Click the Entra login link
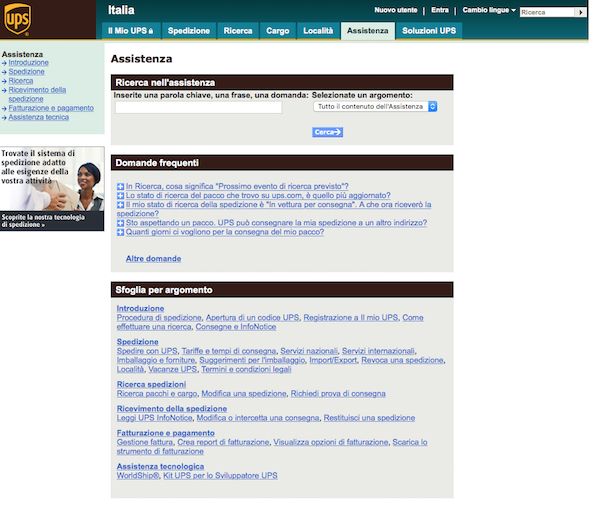This screenshot has width=610, height=505. (x=440, y=10)
